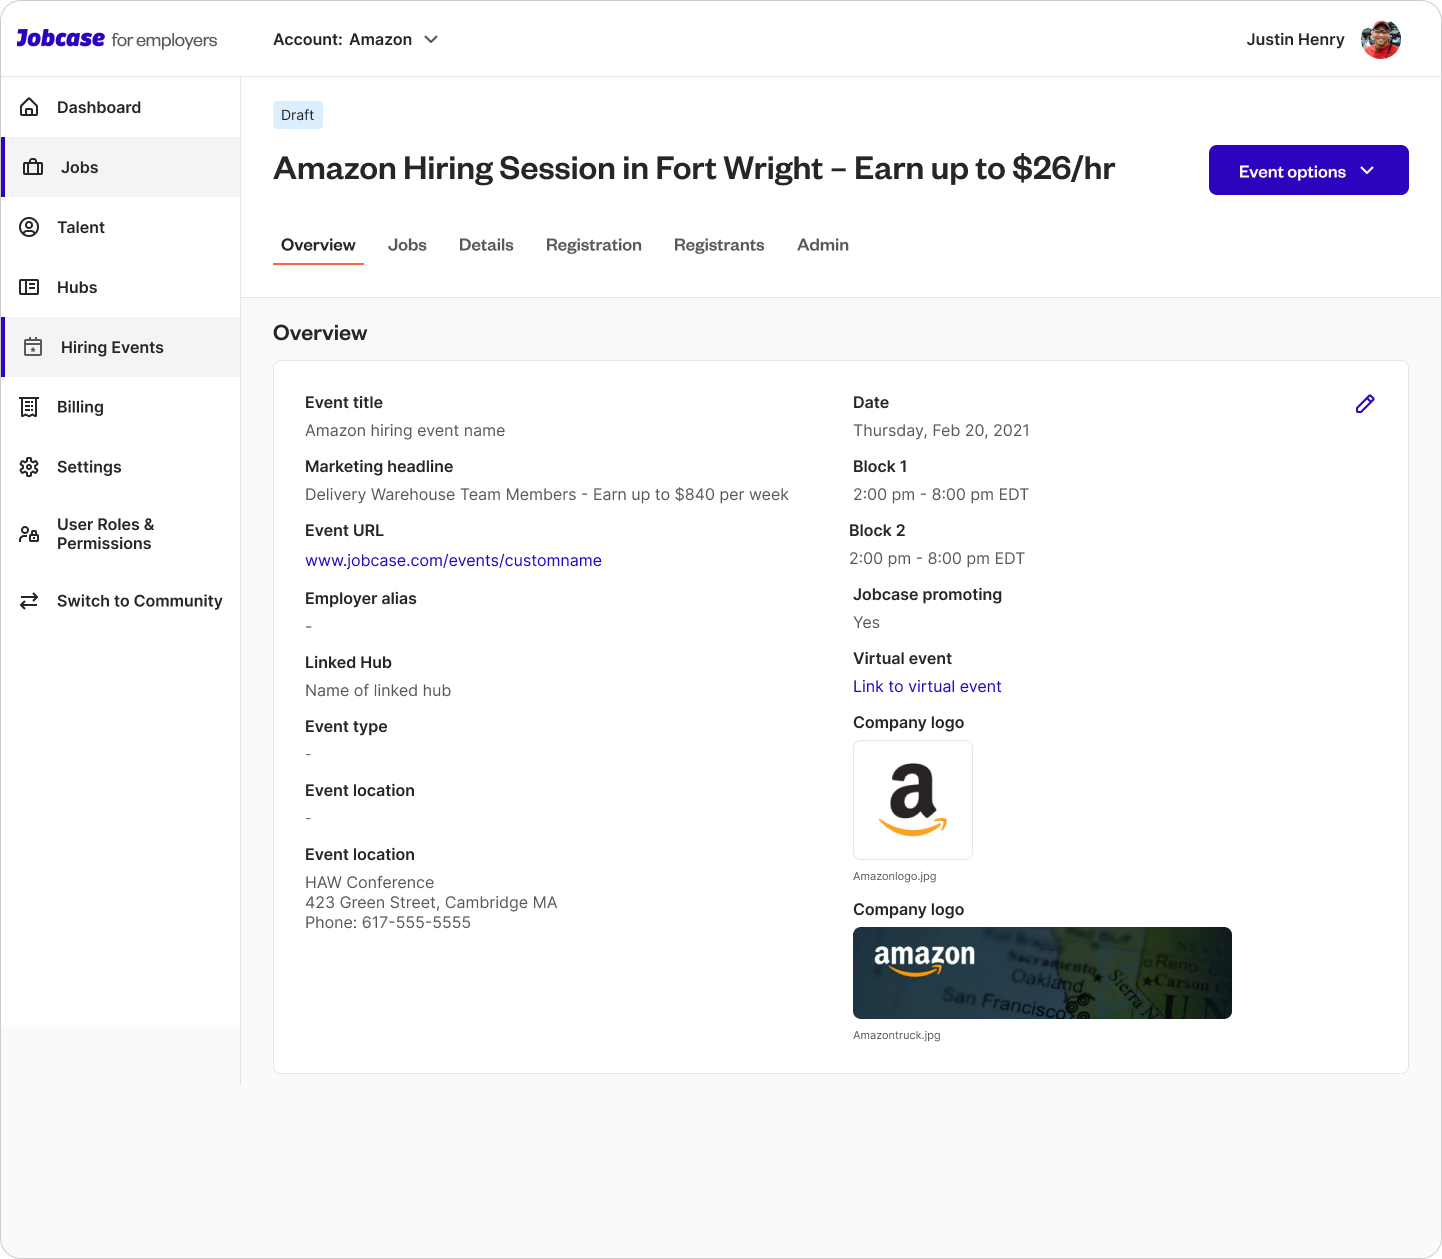Click Link to virtual event
The image size is (1442, 1259).
(927, 686)
